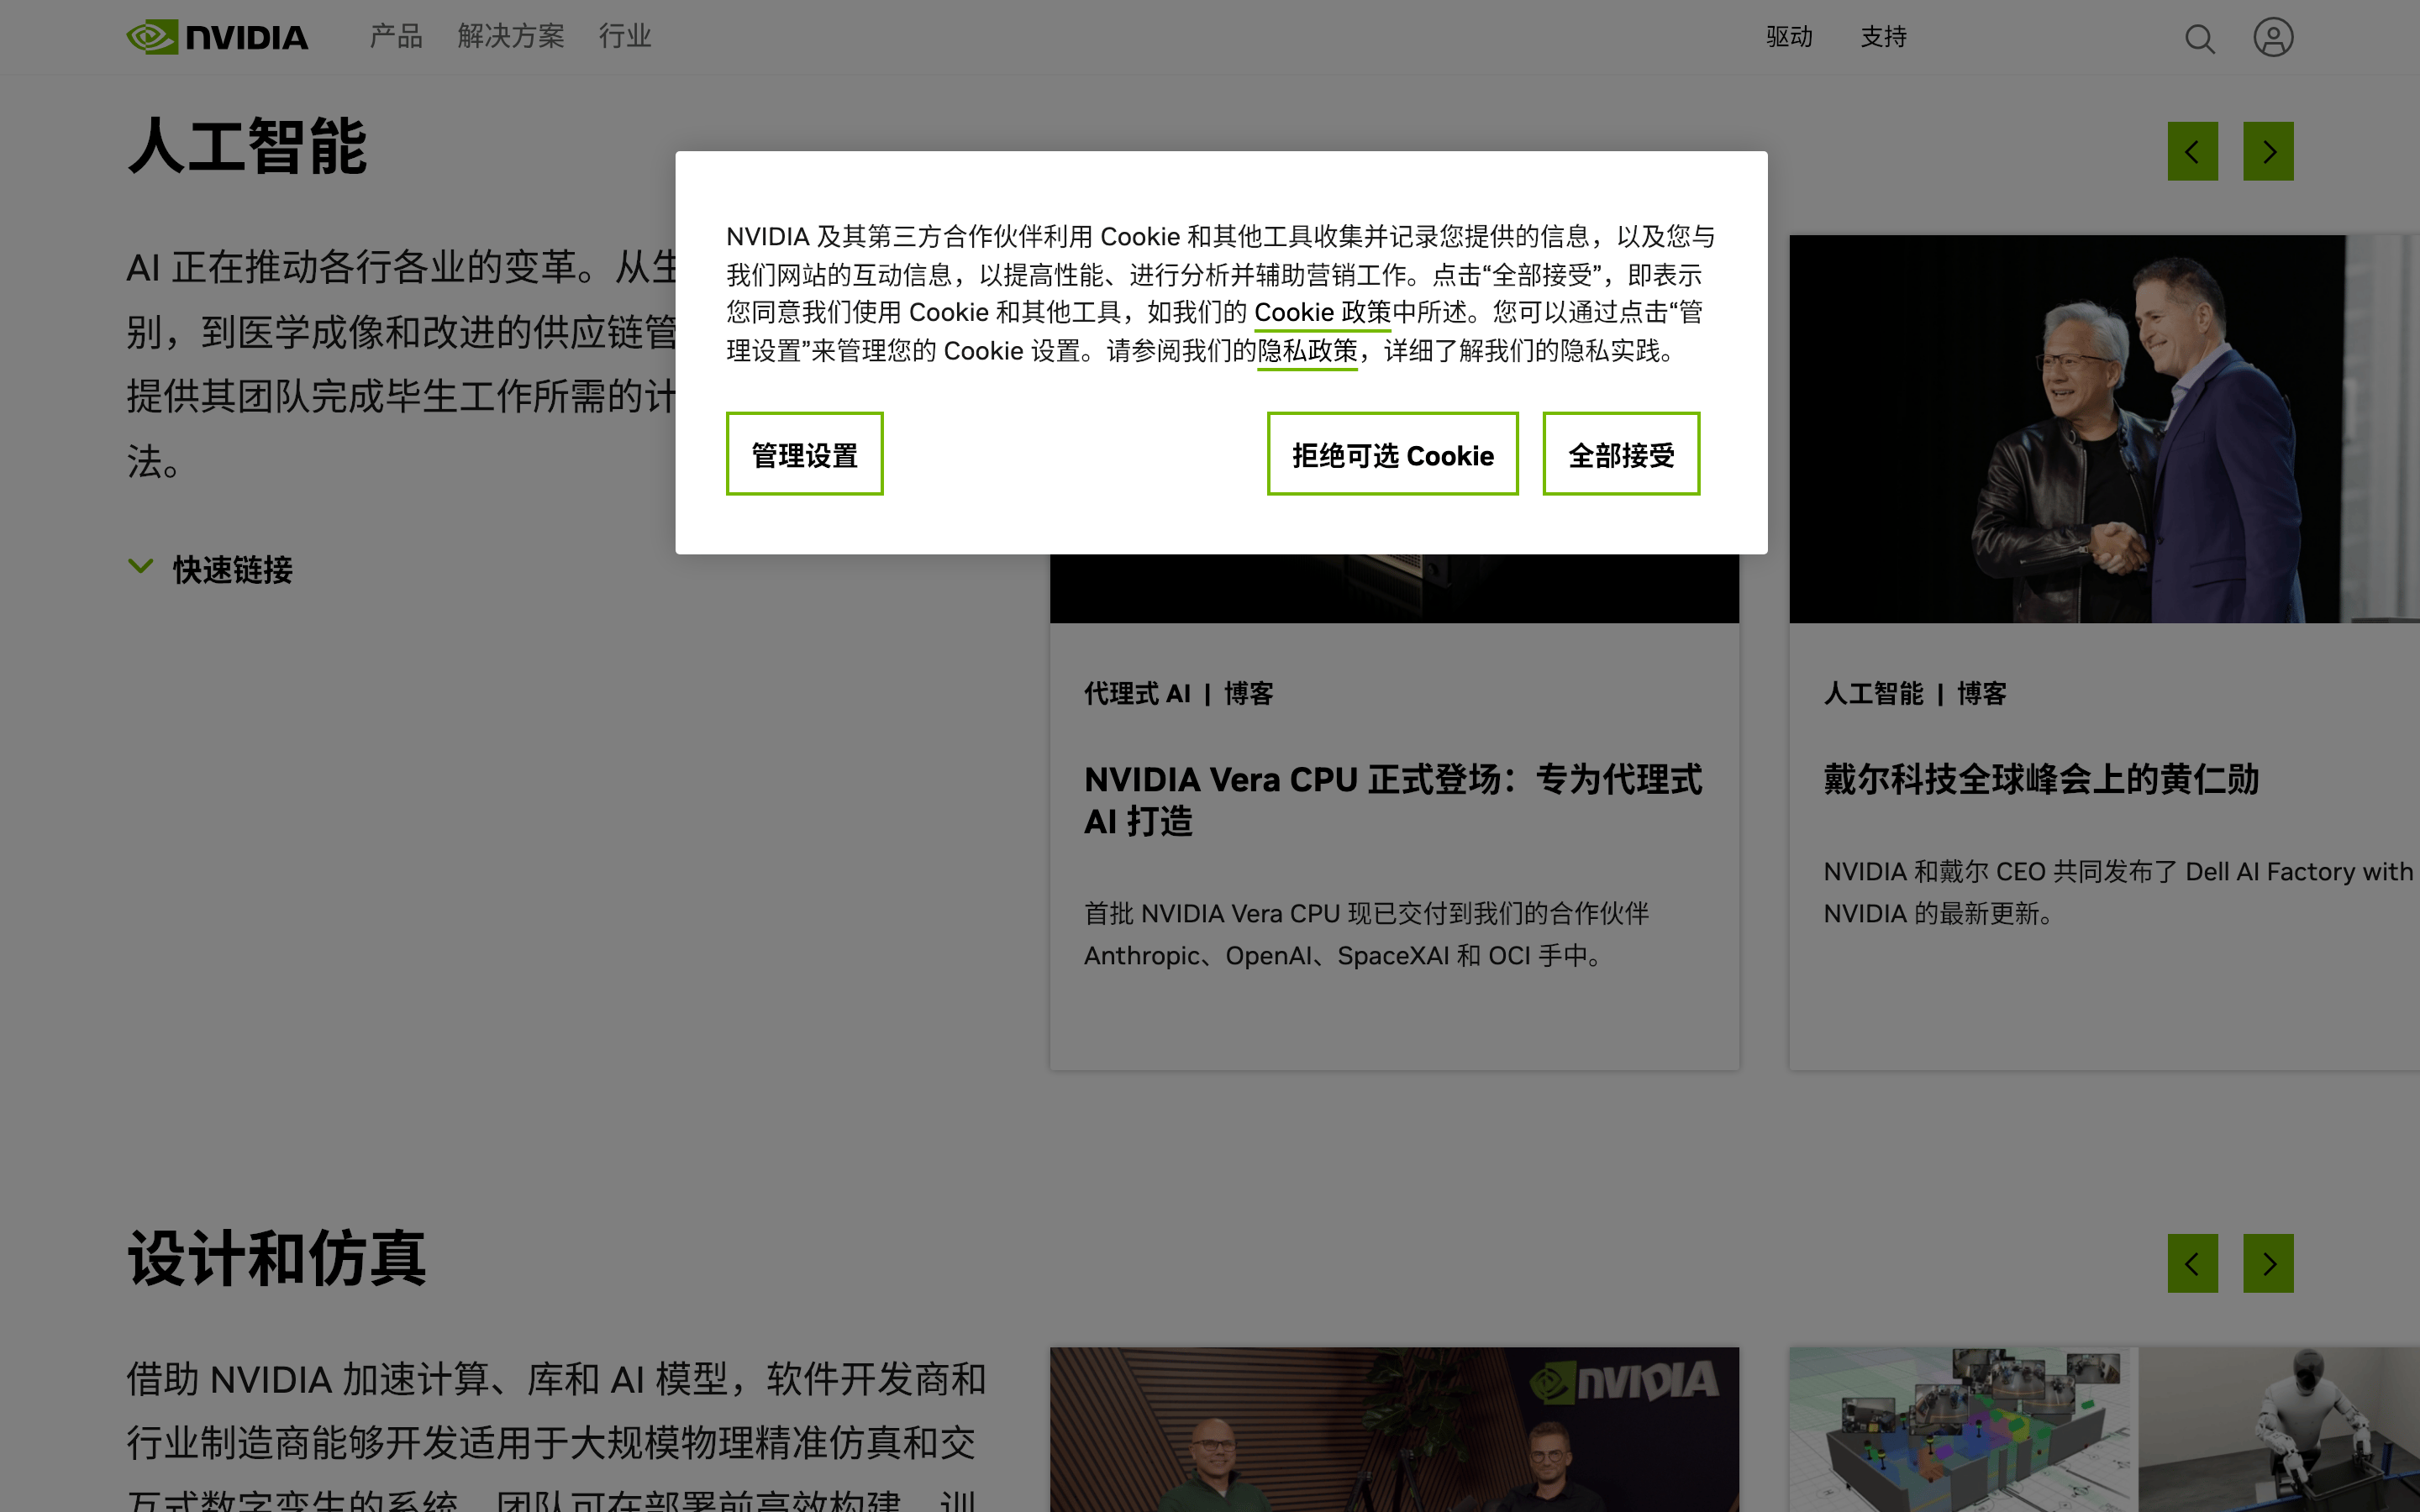Image resolution: width=2420 pixels, height=1512 pixels.
Task: Go to previous slide in 人工智能 section
Action: 2192,151
